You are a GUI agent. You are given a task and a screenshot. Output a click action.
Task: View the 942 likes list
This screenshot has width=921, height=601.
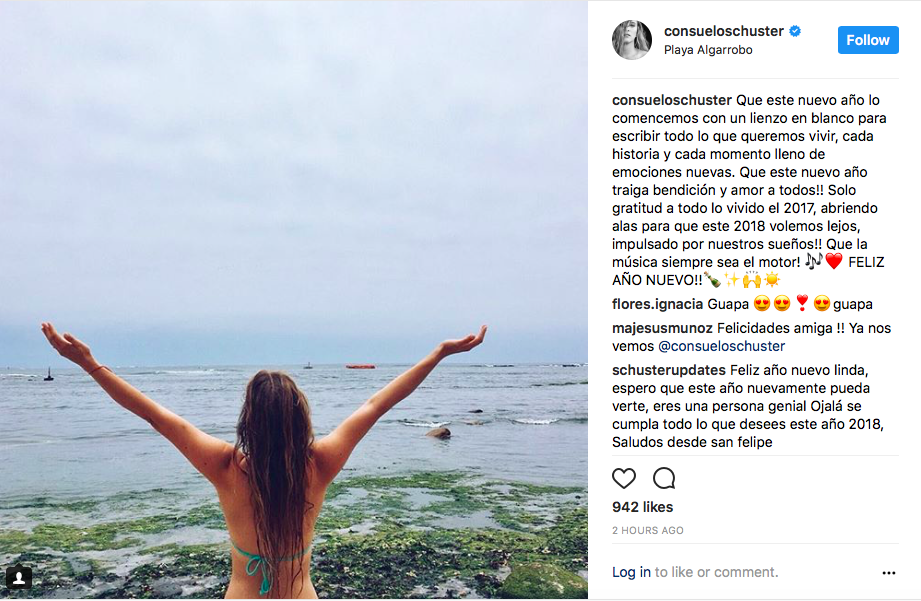642,507
